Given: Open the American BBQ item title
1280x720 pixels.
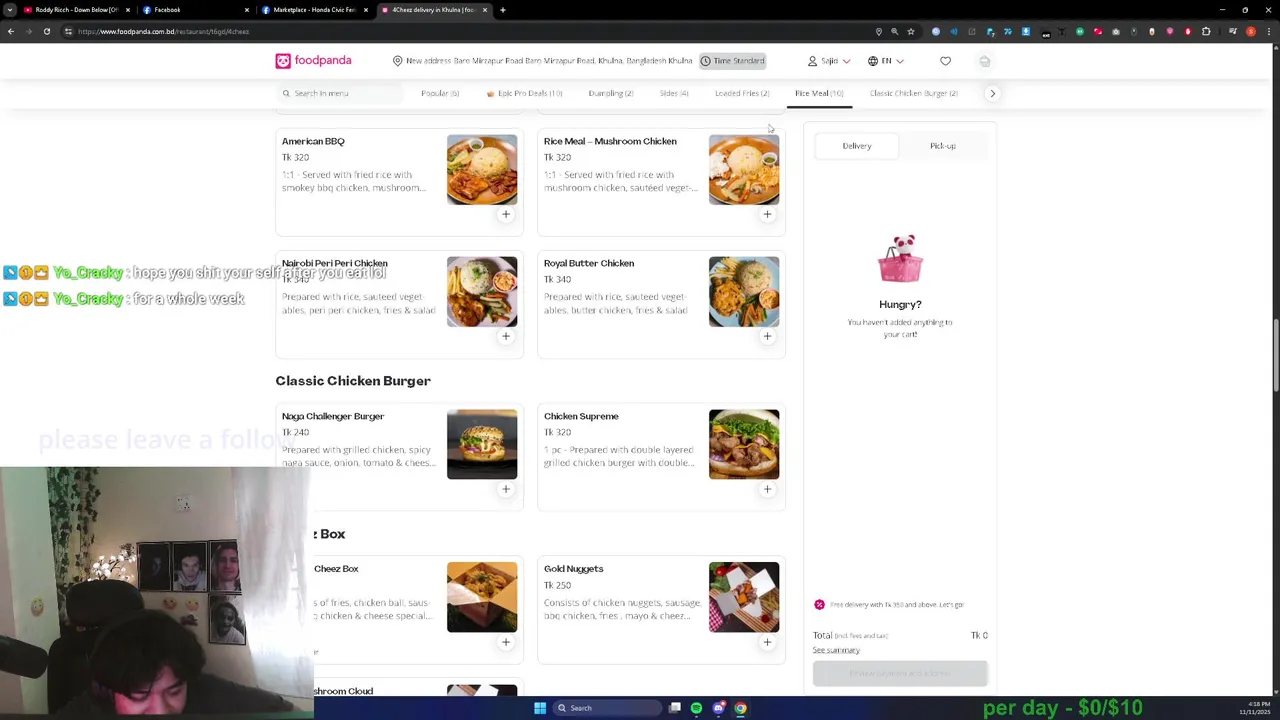Looking at the screenshot, I should tap(313, 141).
